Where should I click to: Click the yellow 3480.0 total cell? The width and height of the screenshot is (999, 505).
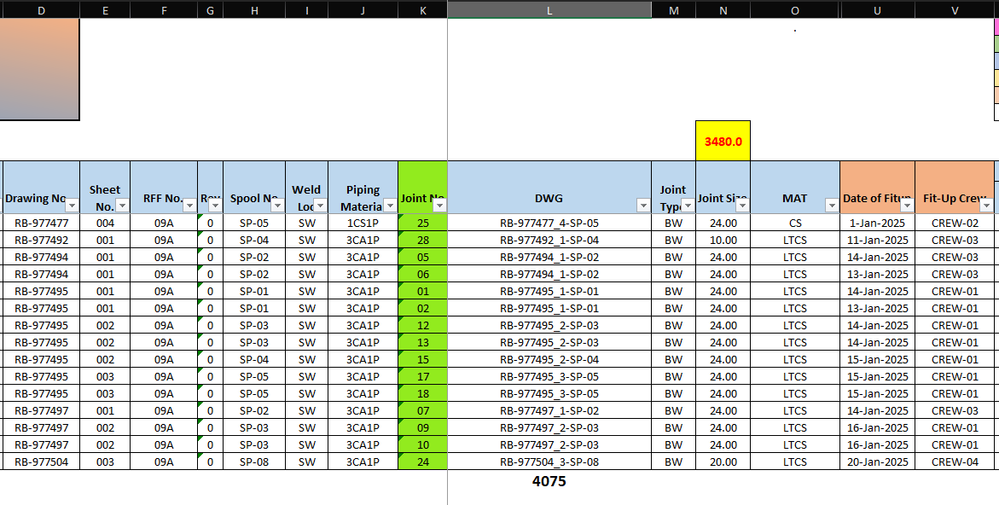[723, 141]
